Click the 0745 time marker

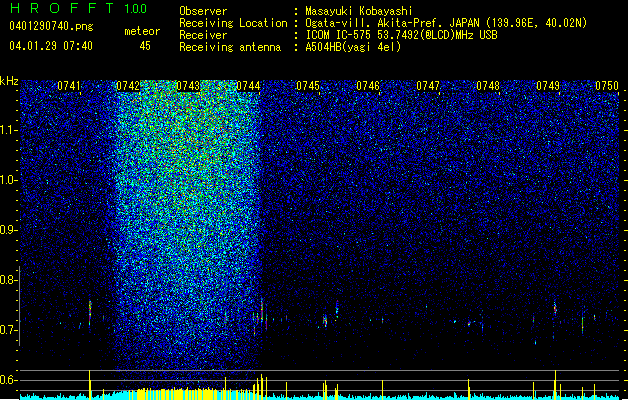[x=308, y=86]
